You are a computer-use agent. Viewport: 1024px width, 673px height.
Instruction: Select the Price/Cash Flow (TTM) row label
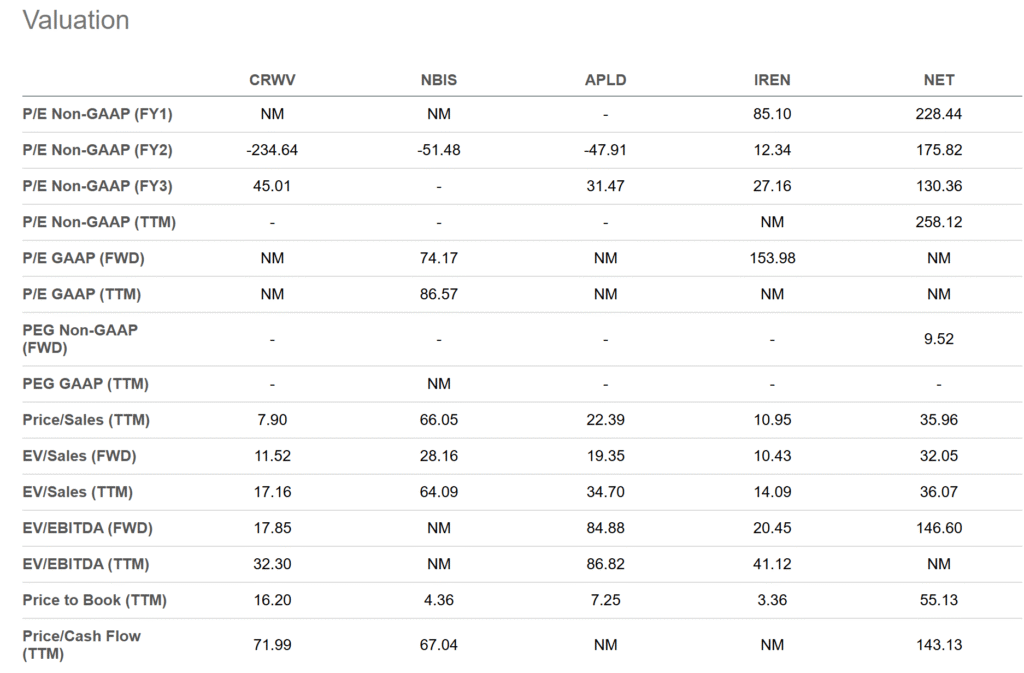pyautogui.click(x=82, y=645)
